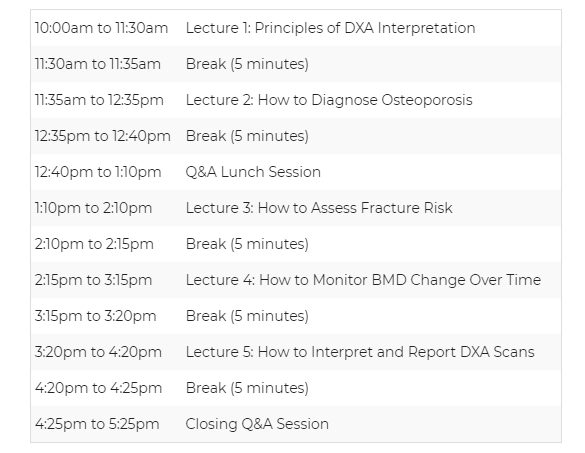The image size is (585, 453).
Task: Click the 4:20pm to 4:25pm time slot
Action: pos(98,388)
